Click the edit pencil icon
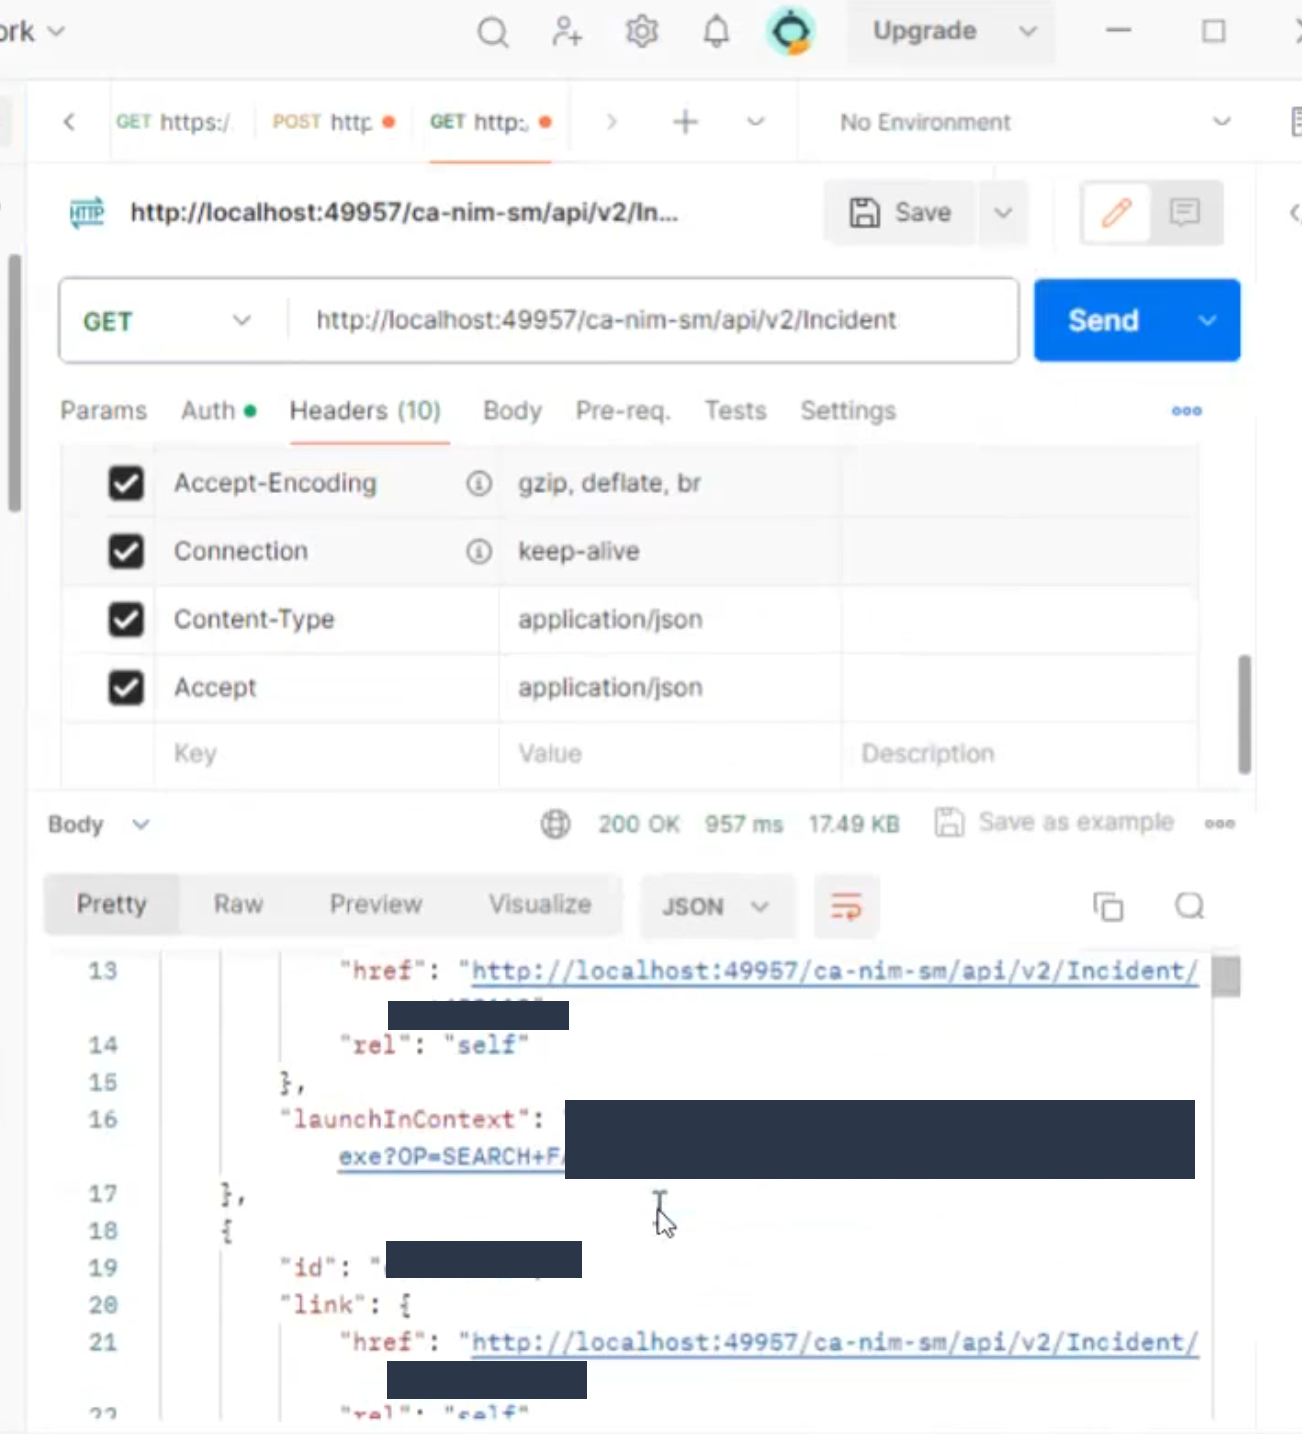 pyautogui.click(x=1116, y=212)
